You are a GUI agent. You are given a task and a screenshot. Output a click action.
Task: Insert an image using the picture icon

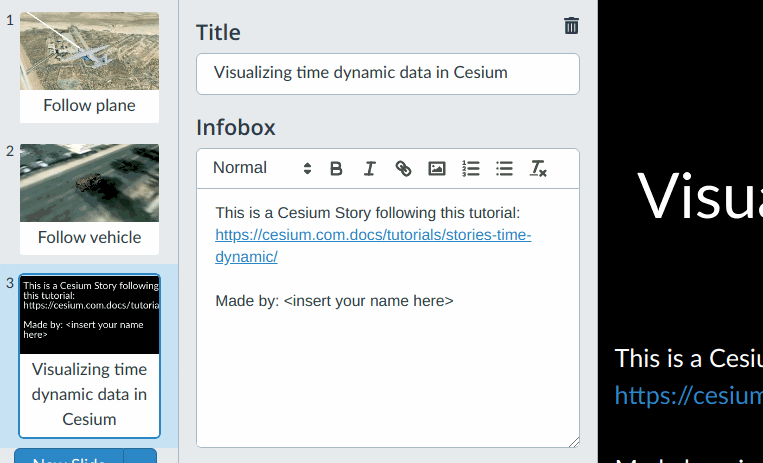pyautogui.click(x=437, y=169)
